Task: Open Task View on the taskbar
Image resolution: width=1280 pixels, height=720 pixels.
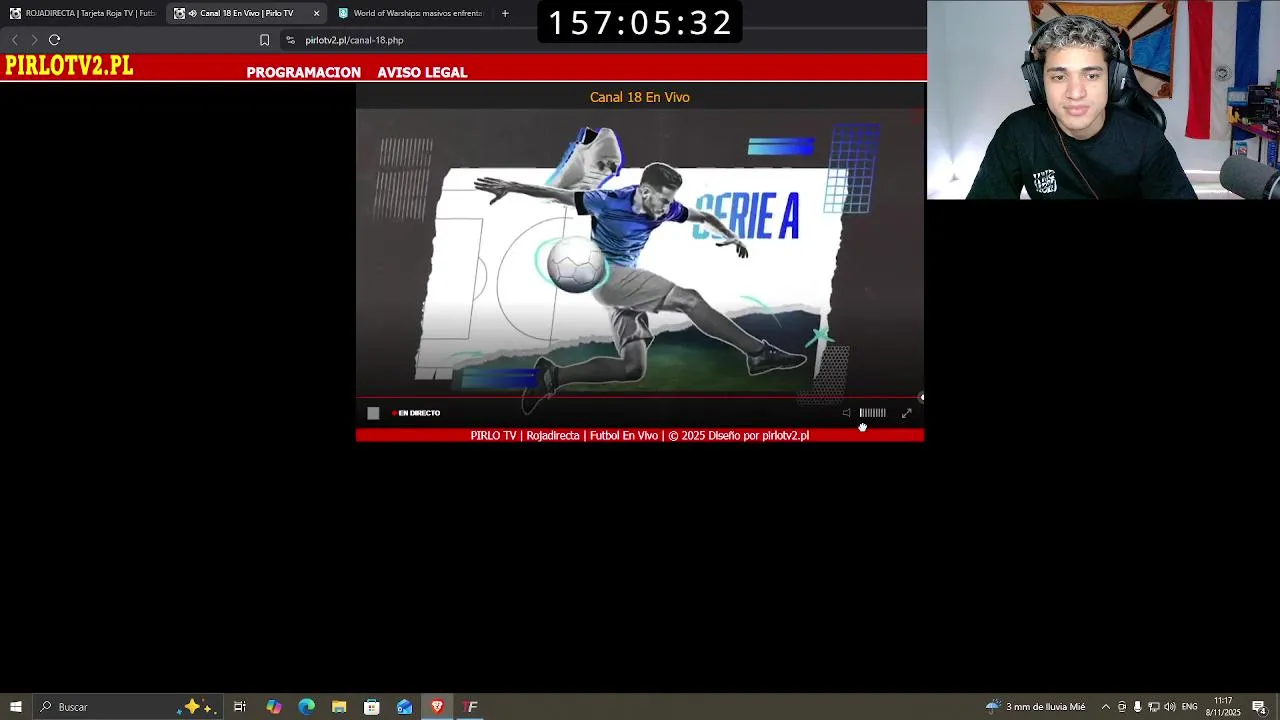Action: pyautogui.click(x=240, y=707)
